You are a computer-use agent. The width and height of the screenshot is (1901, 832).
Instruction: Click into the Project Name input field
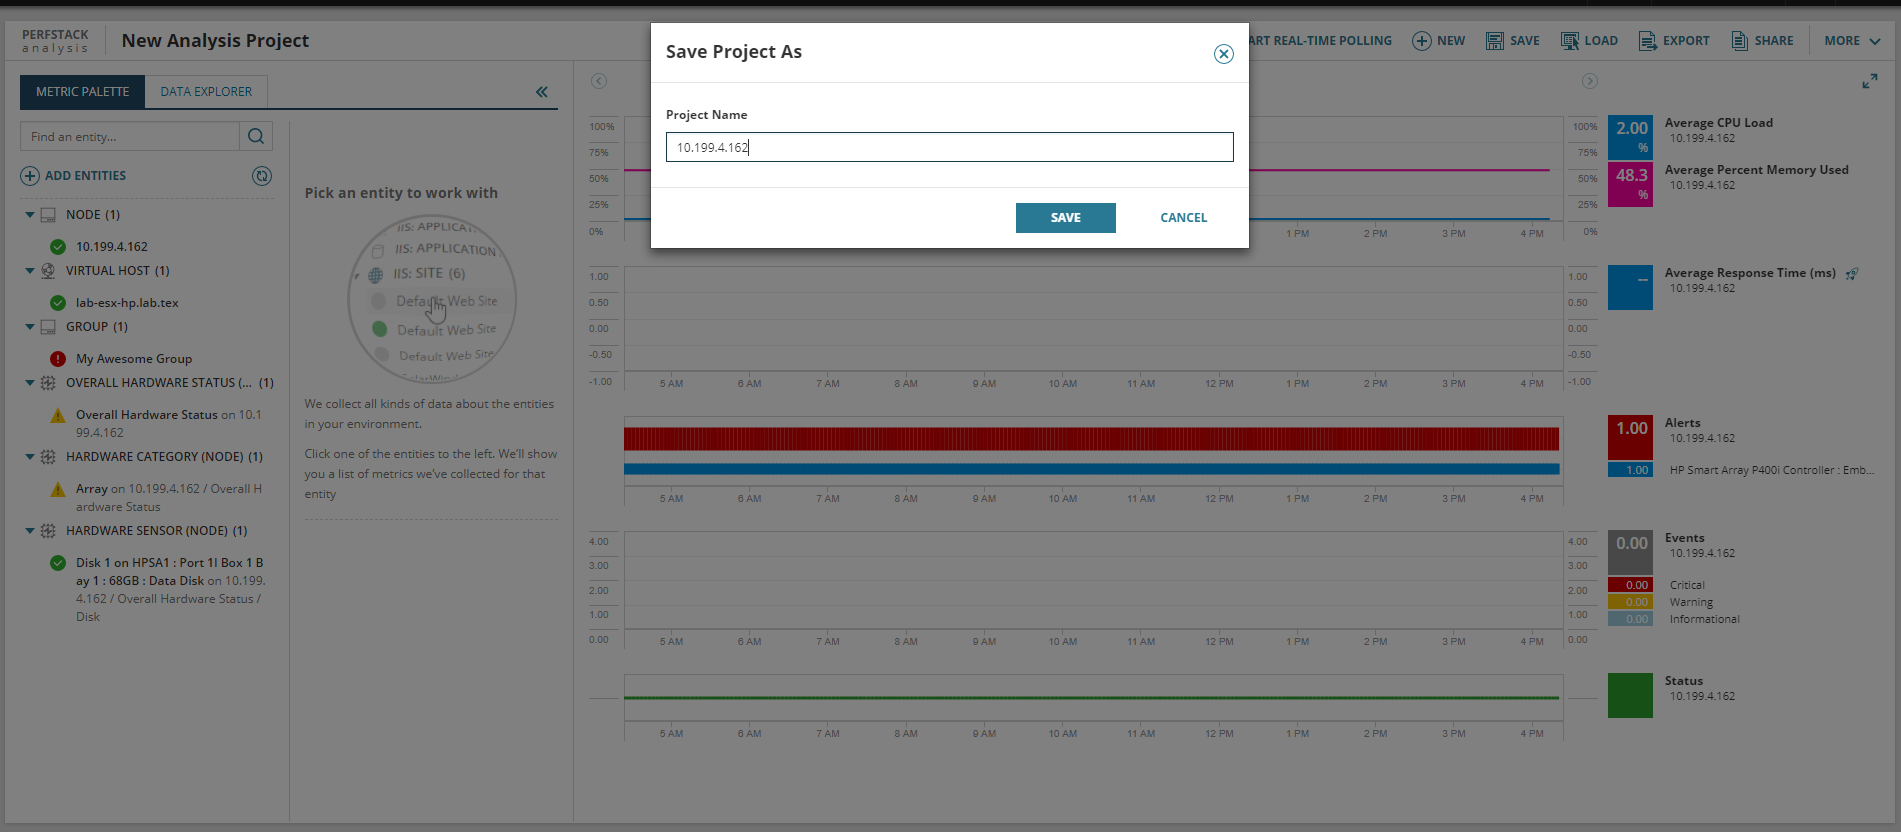tap(949, 147)
